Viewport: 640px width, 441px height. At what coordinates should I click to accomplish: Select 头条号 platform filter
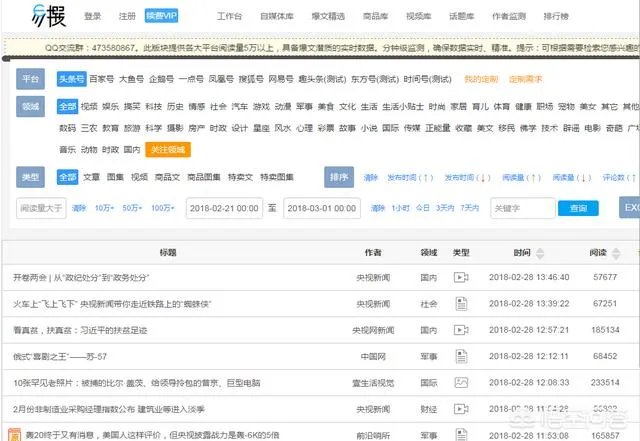pos(71,79)
